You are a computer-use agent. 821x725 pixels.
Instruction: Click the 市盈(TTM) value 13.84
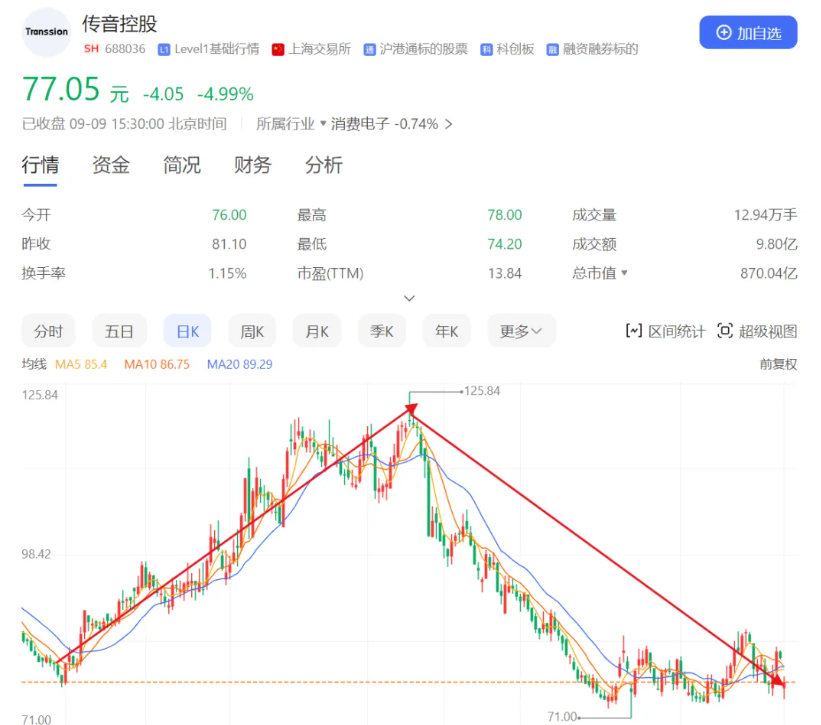tap(505, 274)
